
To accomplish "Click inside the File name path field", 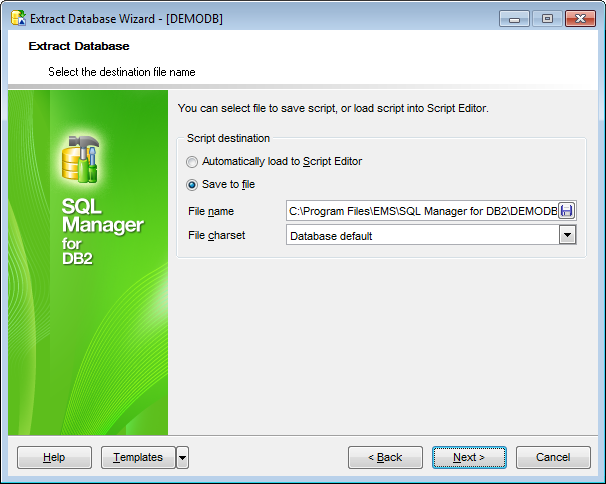I will (422, 211).
